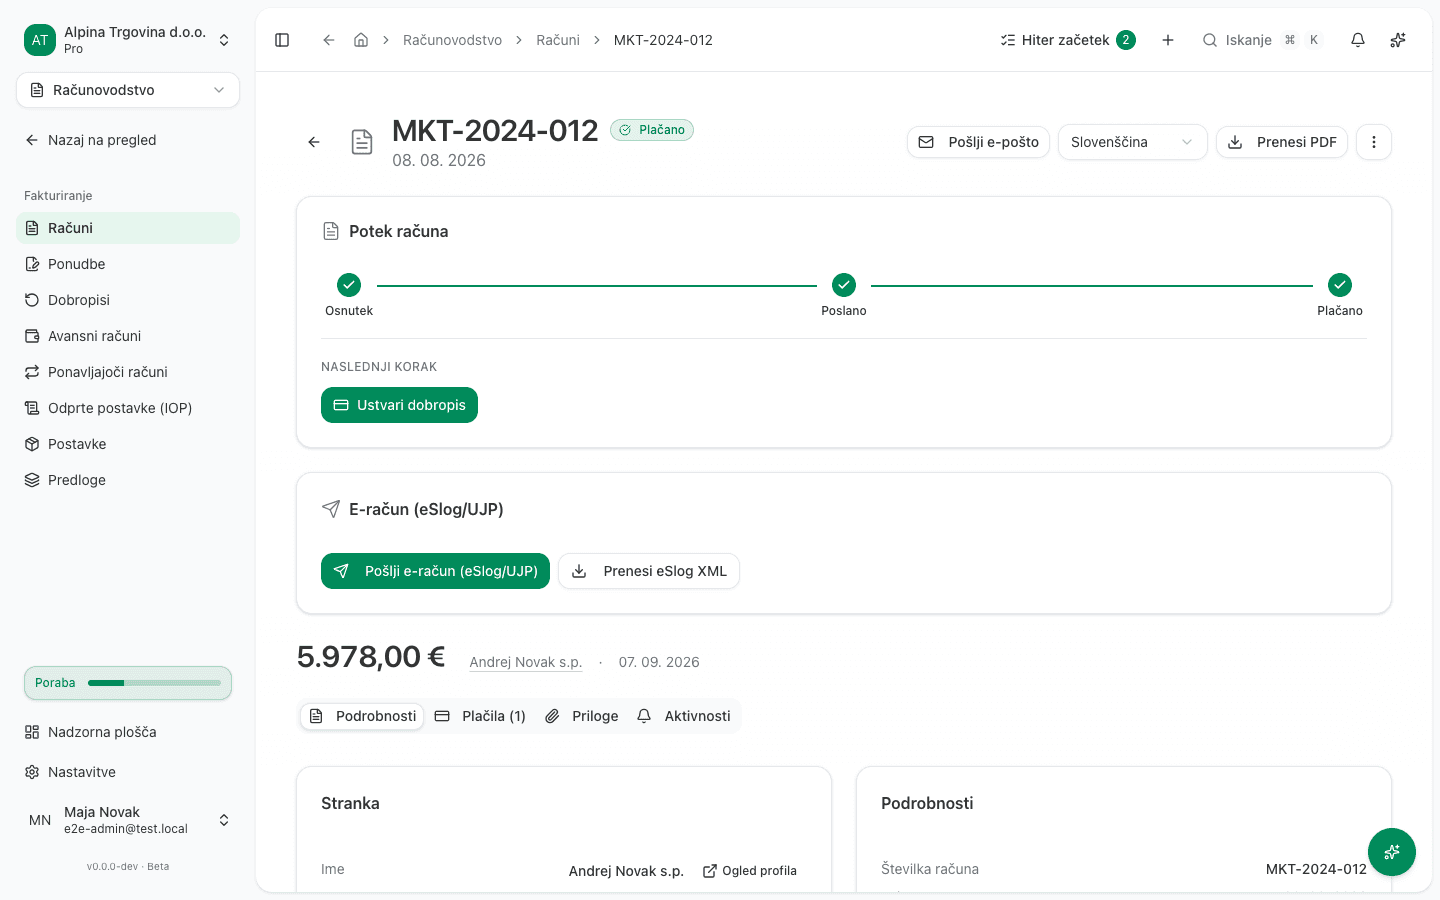Image resolution: width=1440 pixels, height=900 pixels.
Task: Open the three-dot more actions menu
Action: (x=1374, y=142)
